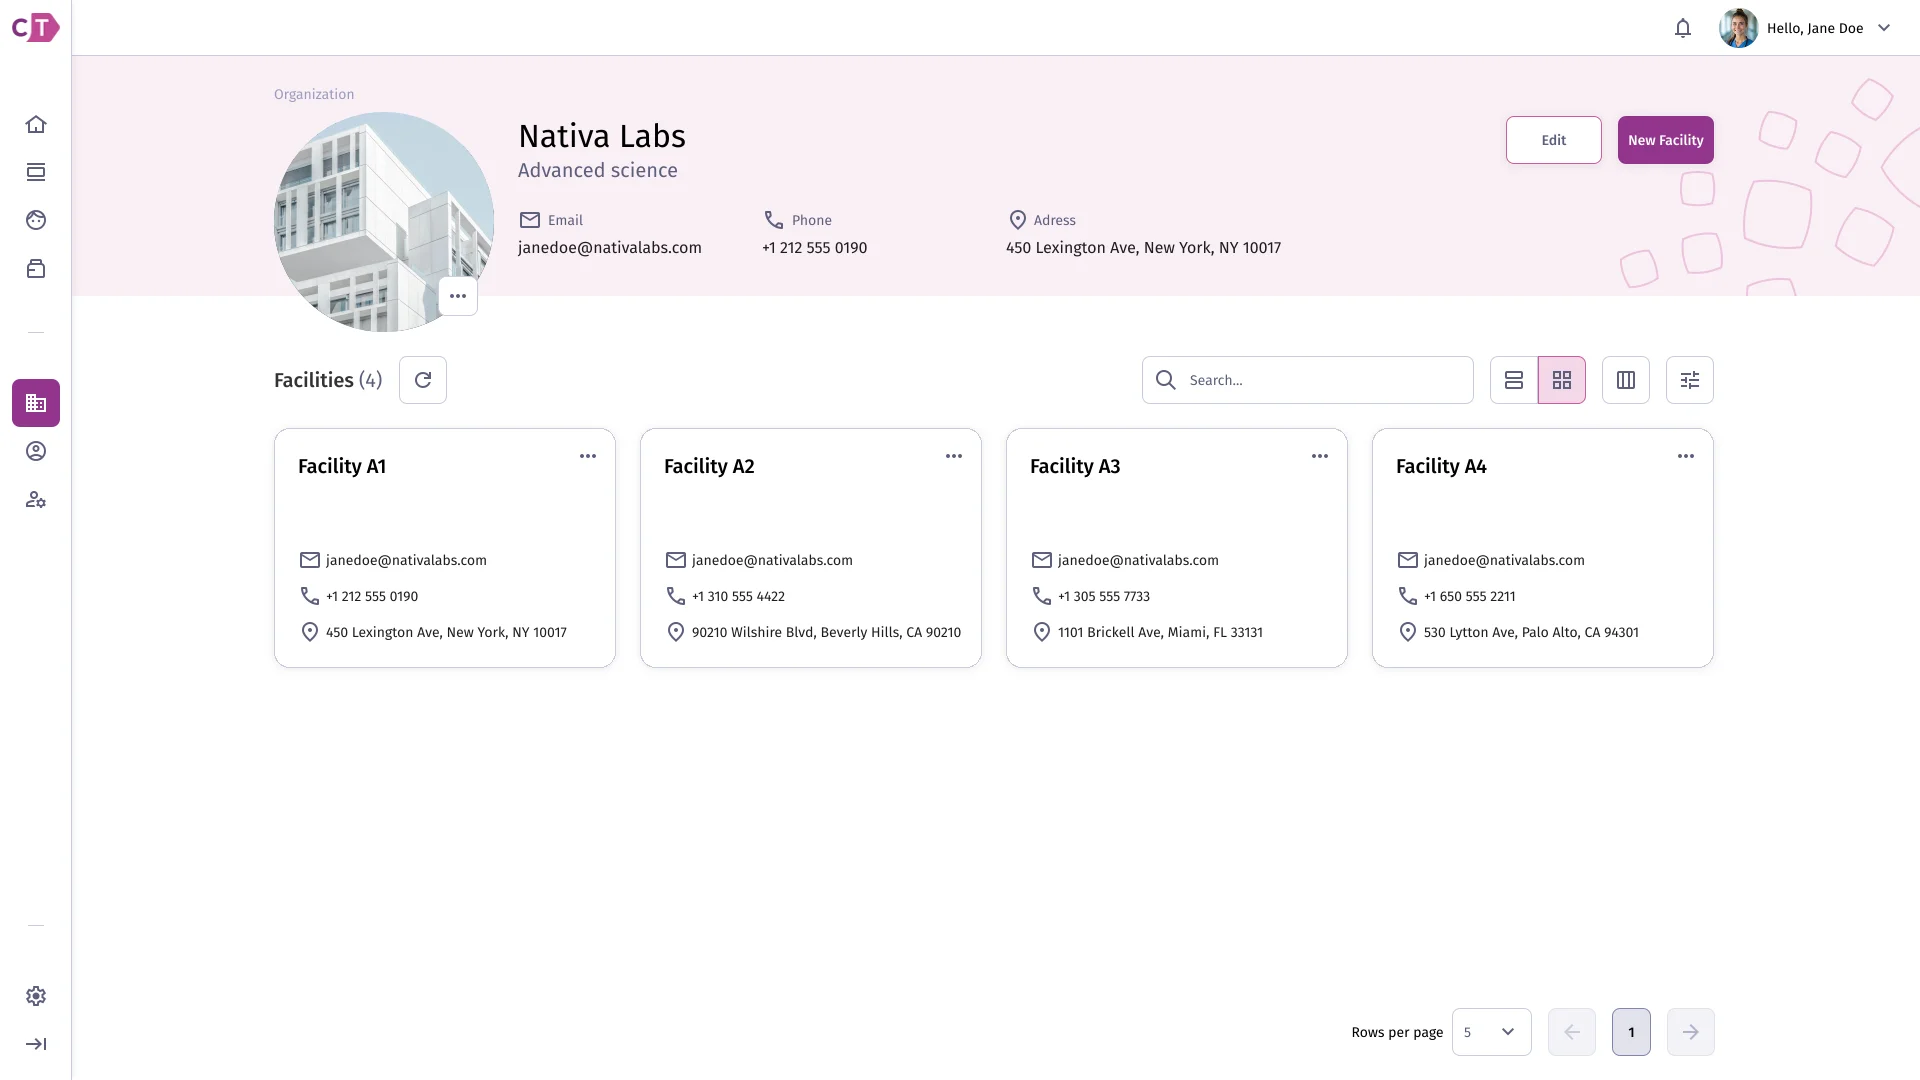The height and width of the screenshot is (1080, 1920).
Task: Open the column settings icon
Action: point(1626,380)
